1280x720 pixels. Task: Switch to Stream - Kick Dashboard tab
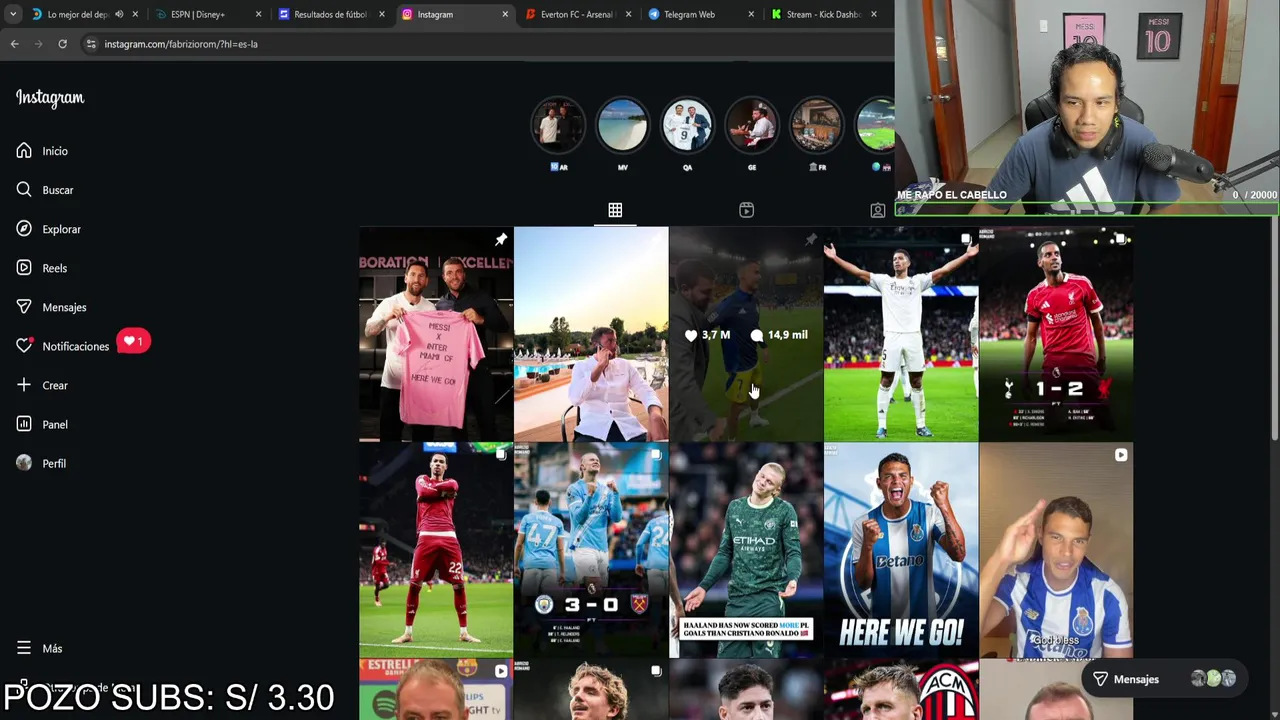823,14
